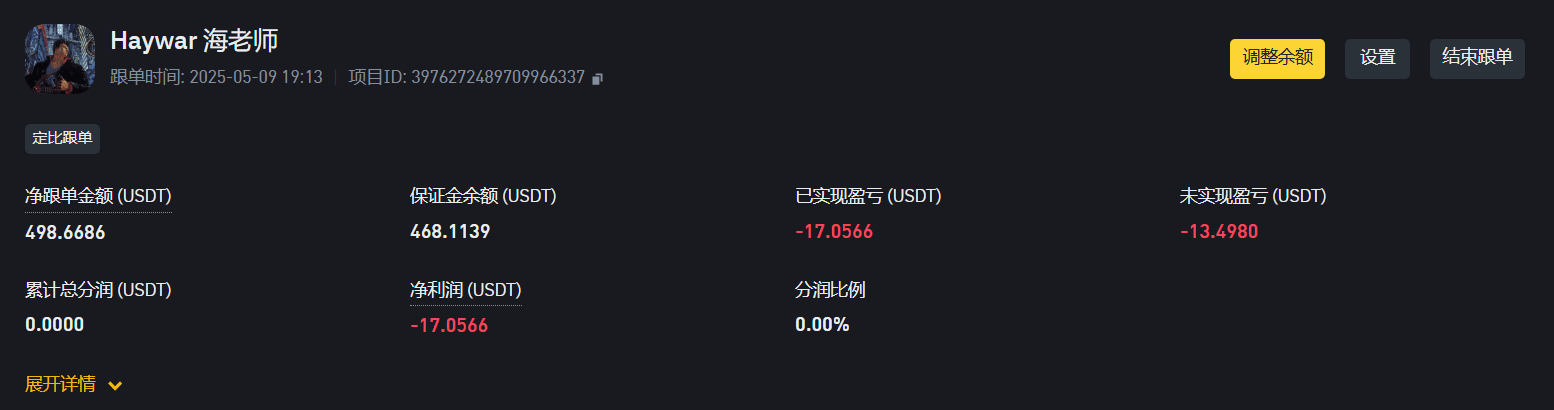Click the 保证金余额 value 468.1139
This screenshot has width=1554, height=410.
(450, 232)
